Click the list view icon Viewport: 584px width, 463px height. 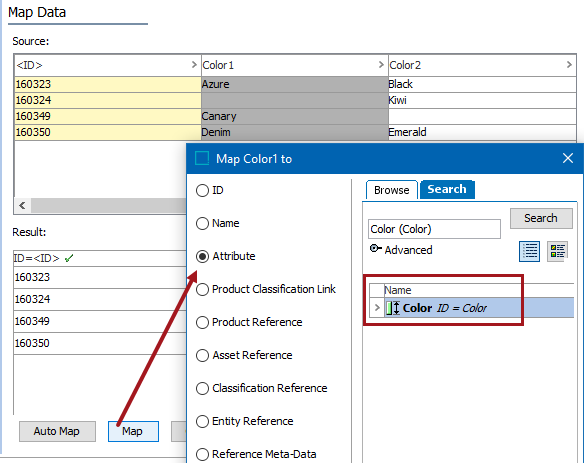(529, 251)
